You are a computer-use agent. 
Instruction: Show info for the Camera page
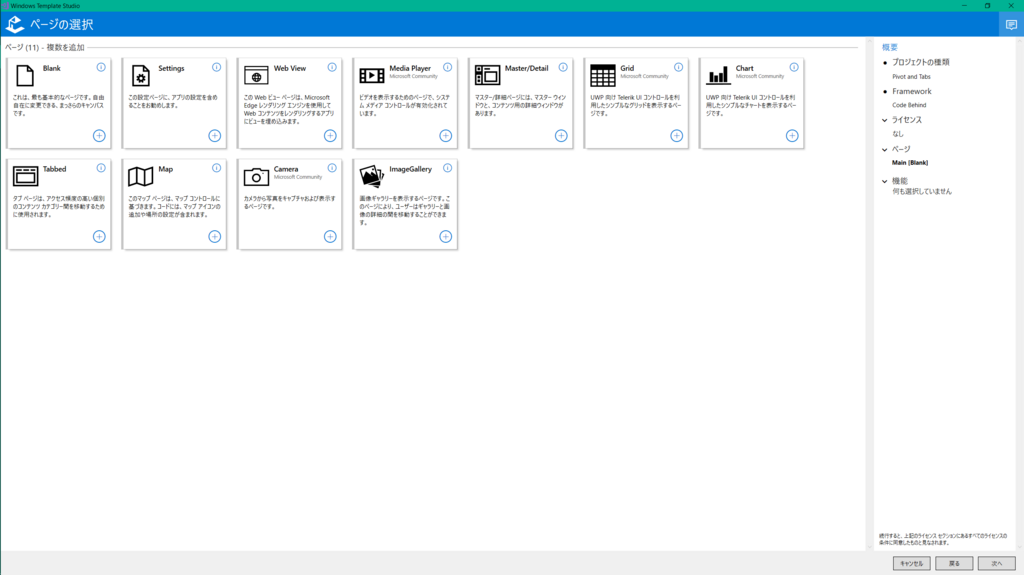[332, 168]
